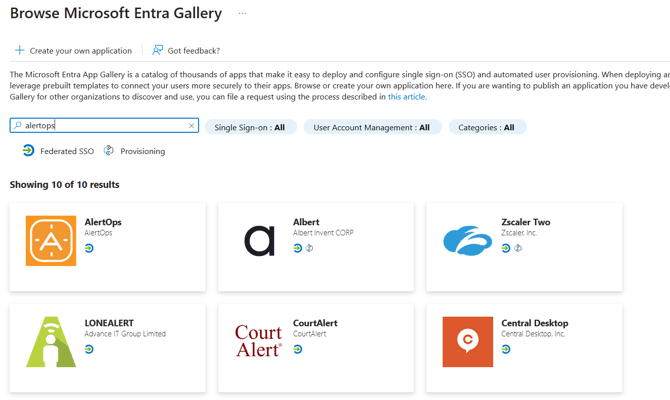Open the ellipsis menu beside page title
The height and width of the screenshot is (400, 670).
click(242, 14)
